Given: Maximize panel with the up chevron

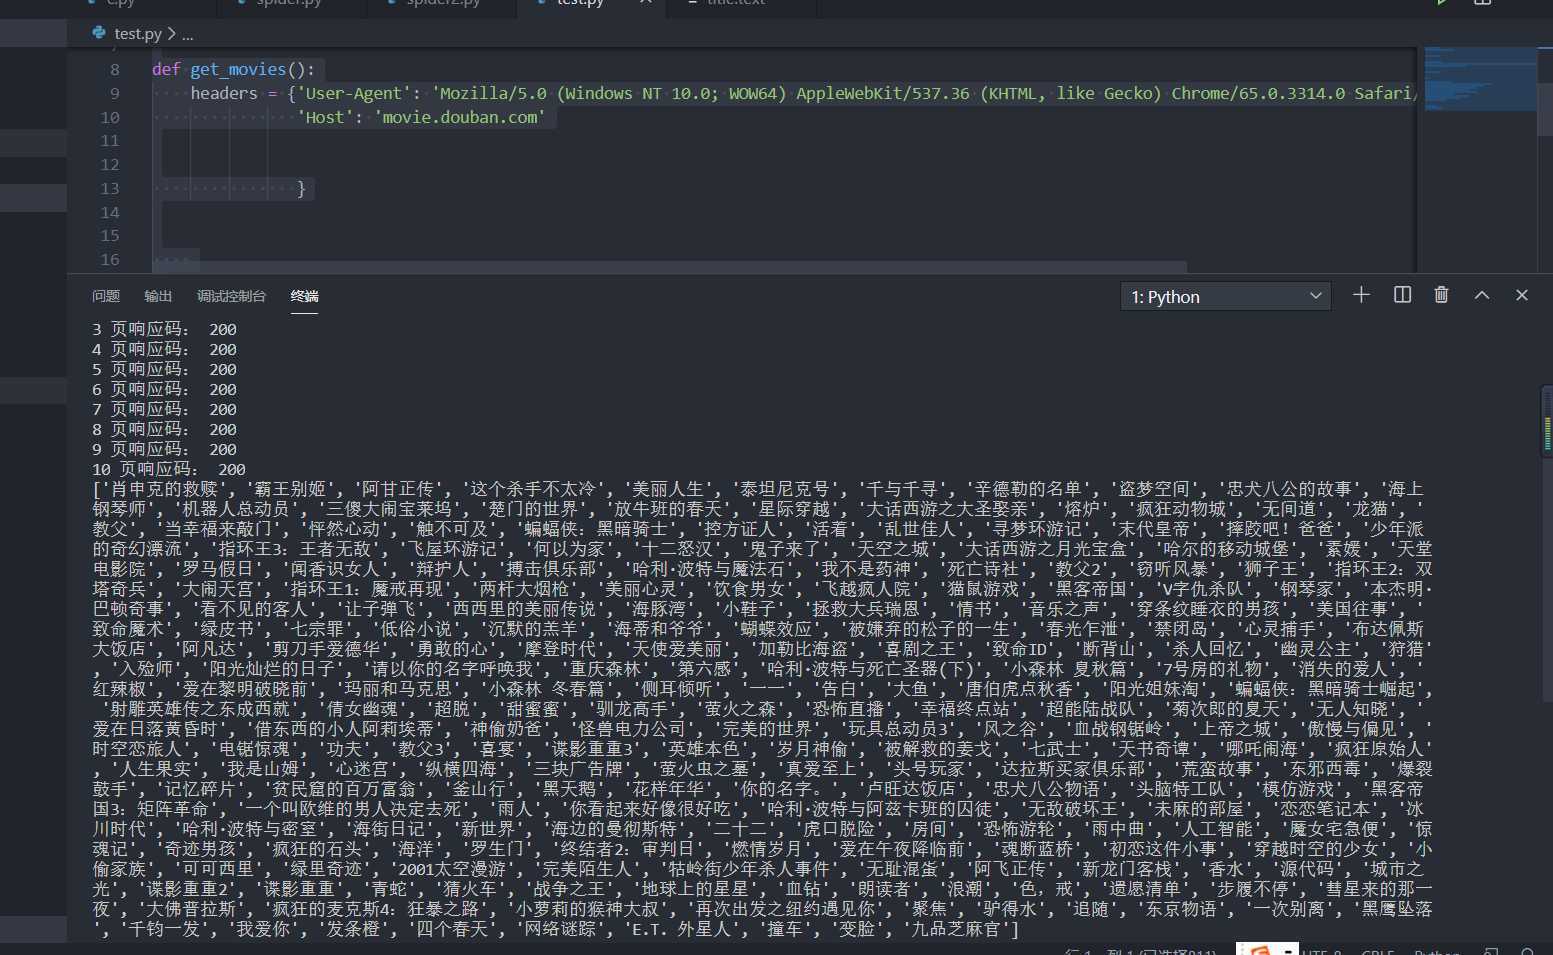Looking at the screenshot, I should click(1482, 295).
